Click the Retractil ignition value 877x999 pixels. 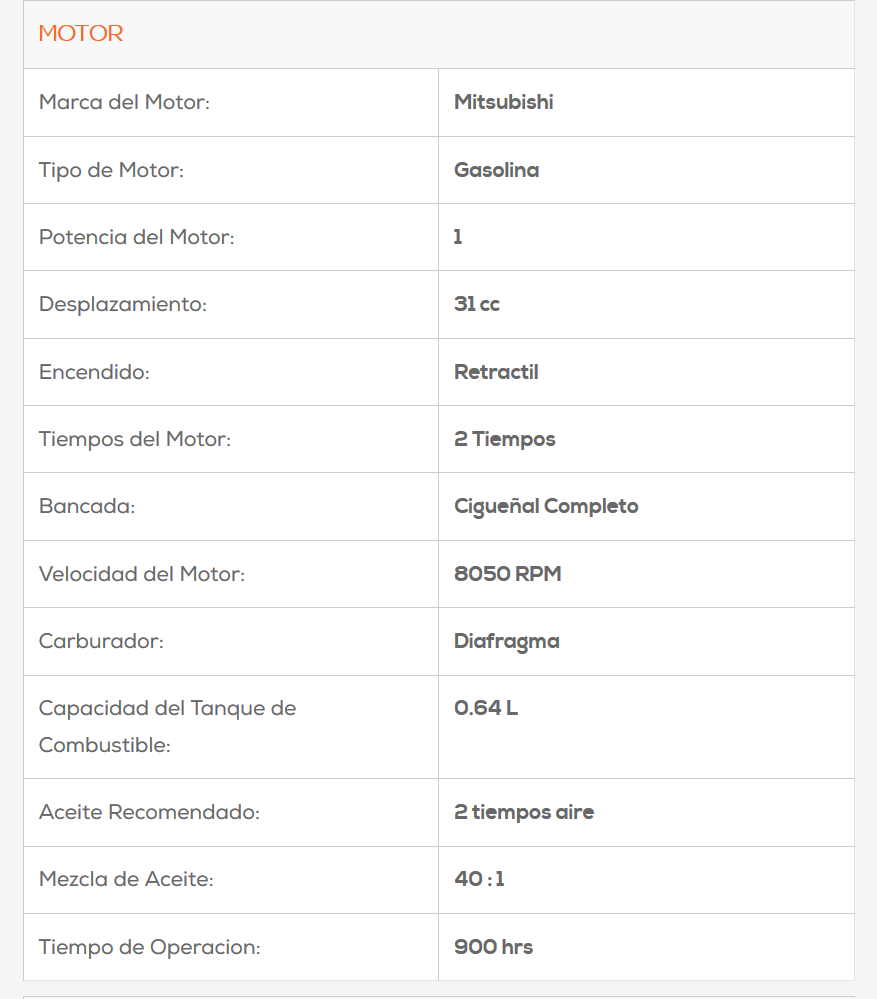pos(496,372)
